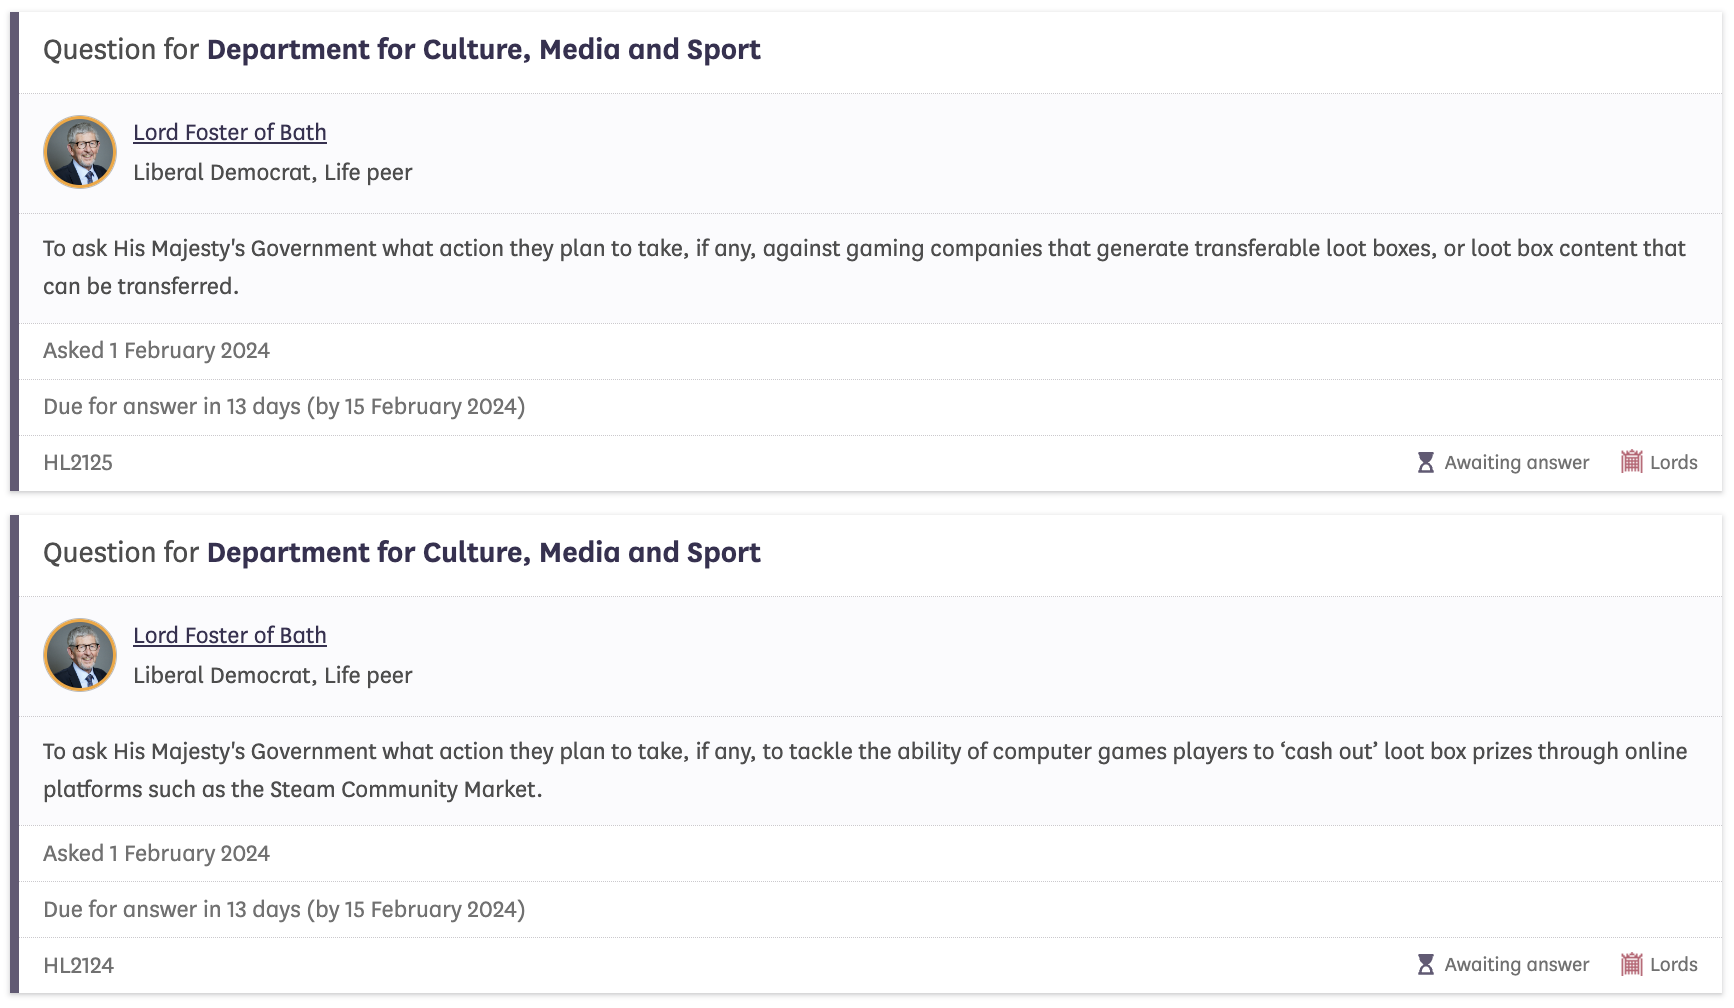The width and height of the screenshot is (1734, 1008).
Task: Click 'Asked 1 February 2024' on HL2125 card
Action: pyautogui.click(x=156, y=351)
